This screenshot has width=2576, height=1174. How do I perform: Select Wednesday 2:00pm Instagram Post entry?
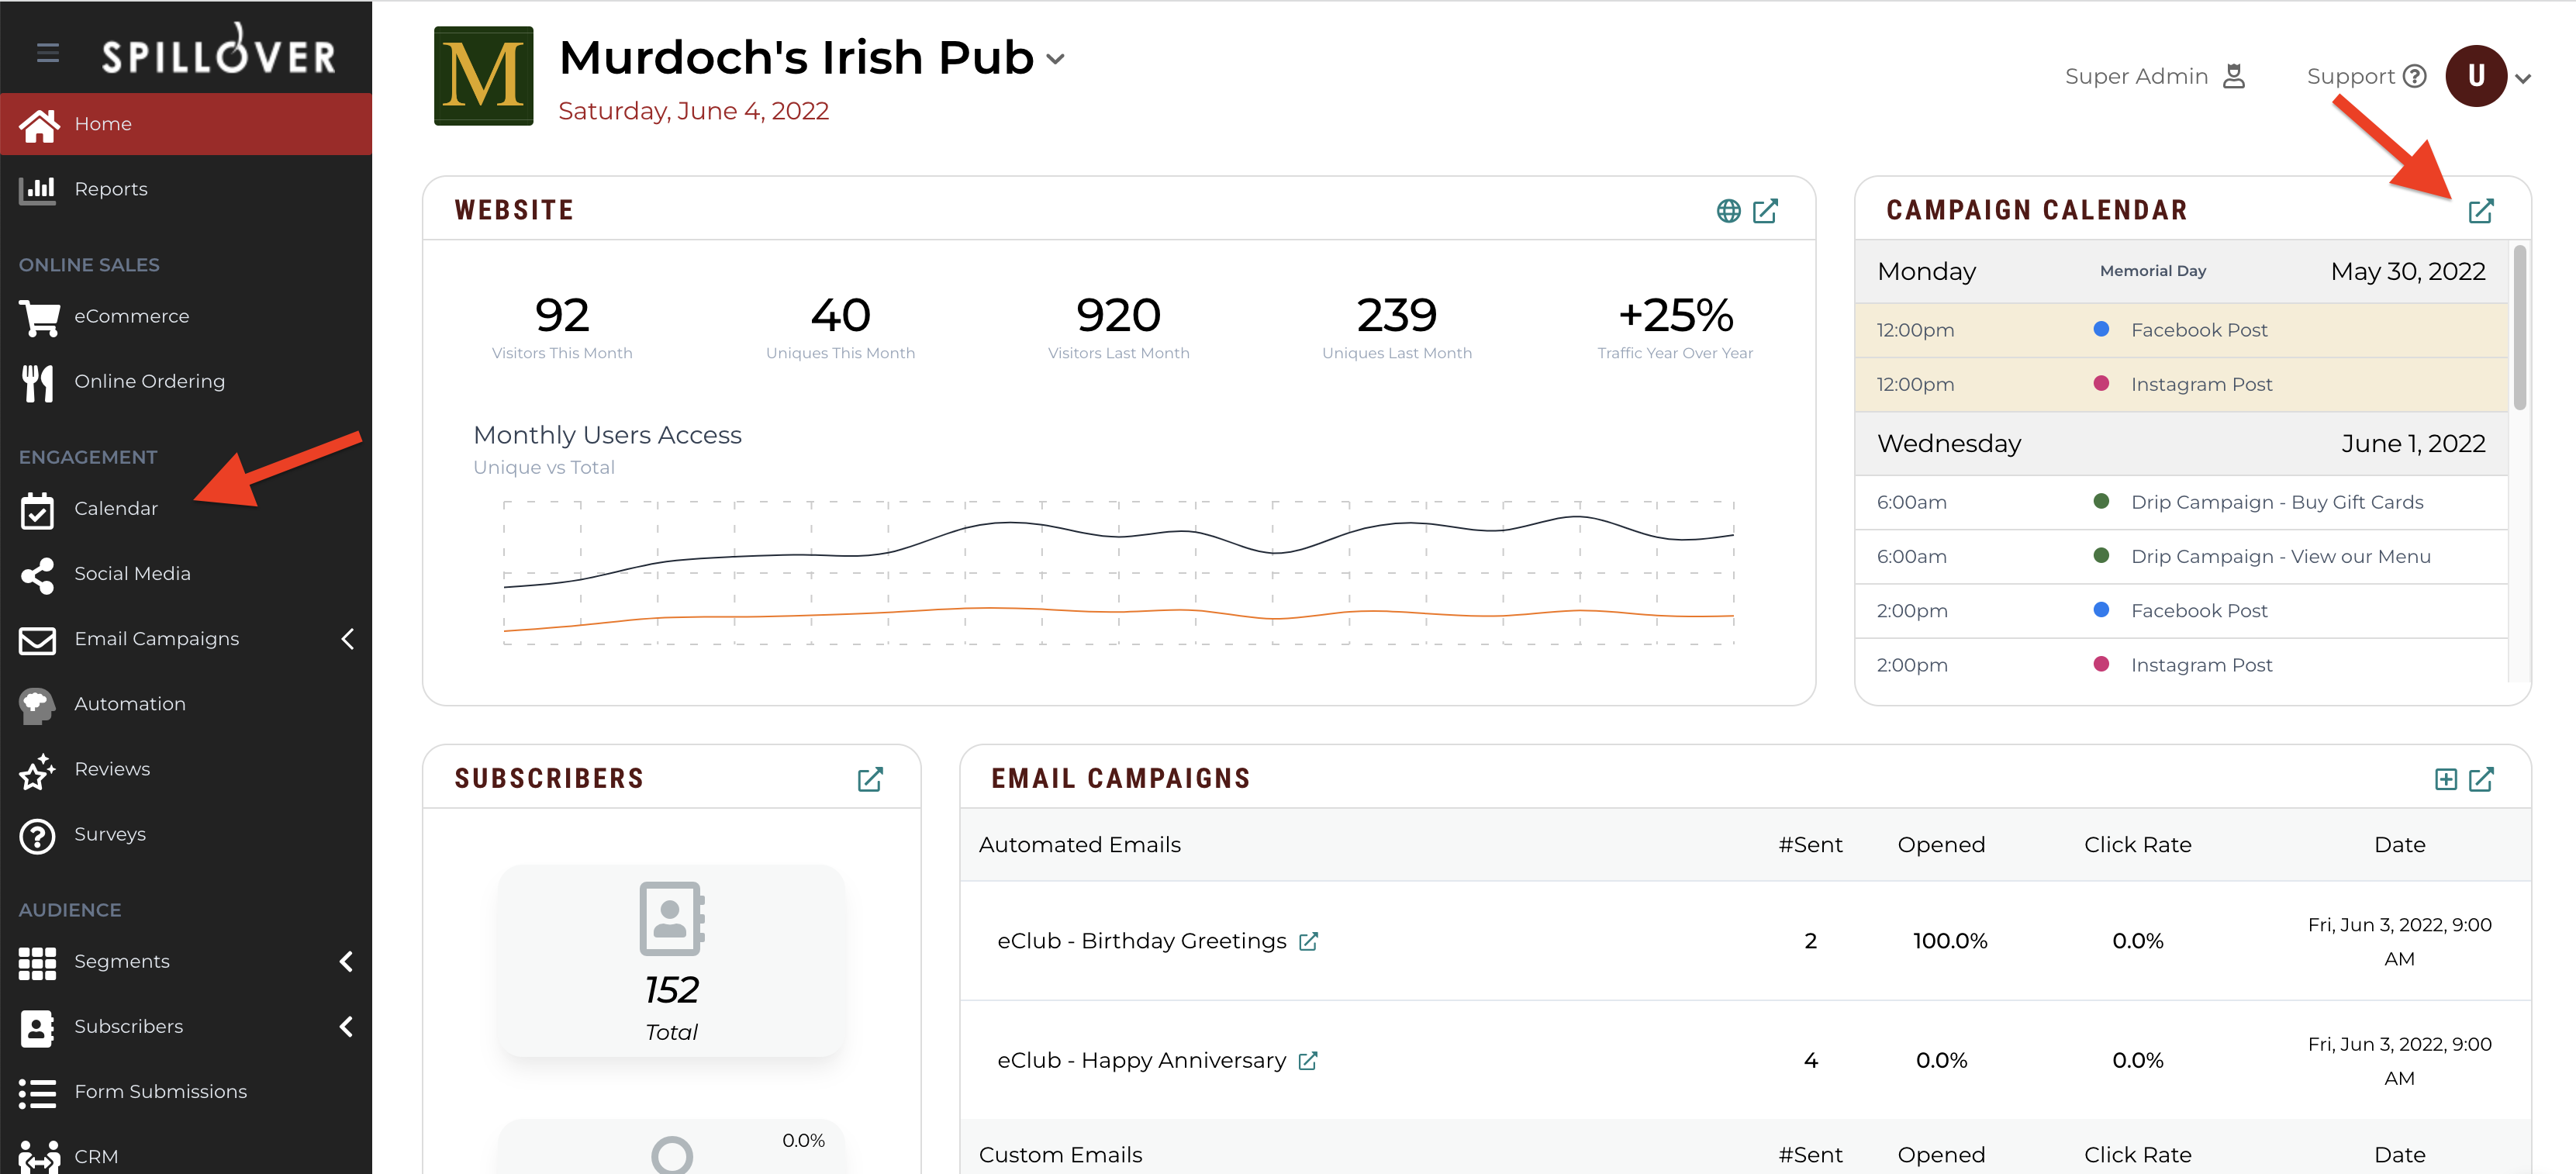[2181, 664]
